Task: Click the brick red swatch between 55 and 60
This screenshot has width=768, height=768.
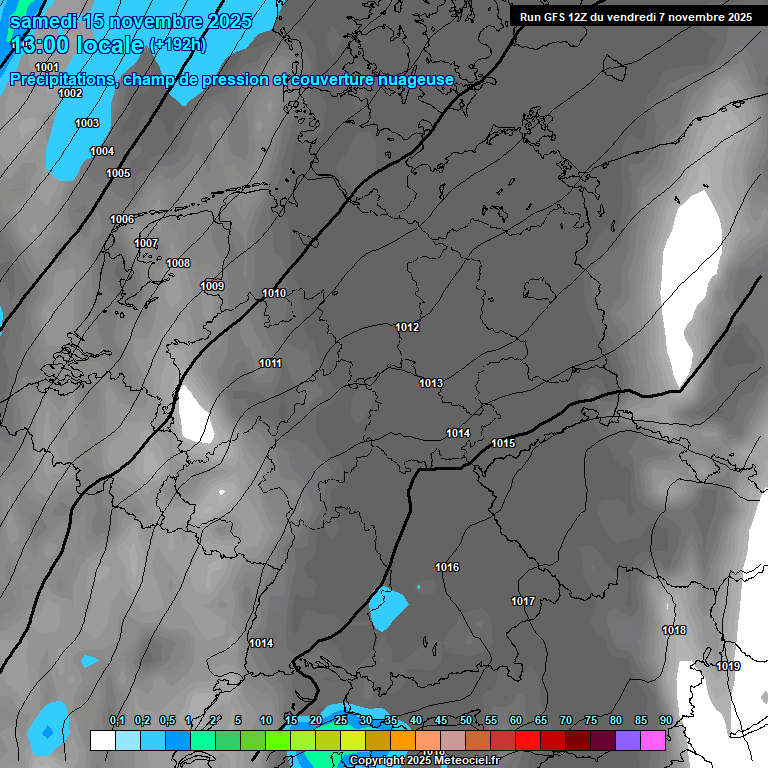Action: pyautogui.click(x=503, y=740)
